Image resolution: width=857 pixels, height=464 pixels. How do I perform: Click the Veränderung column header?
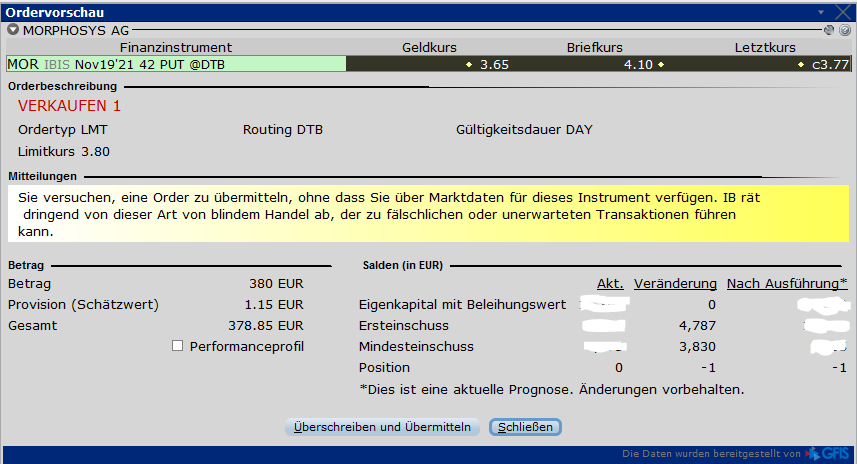675,284
